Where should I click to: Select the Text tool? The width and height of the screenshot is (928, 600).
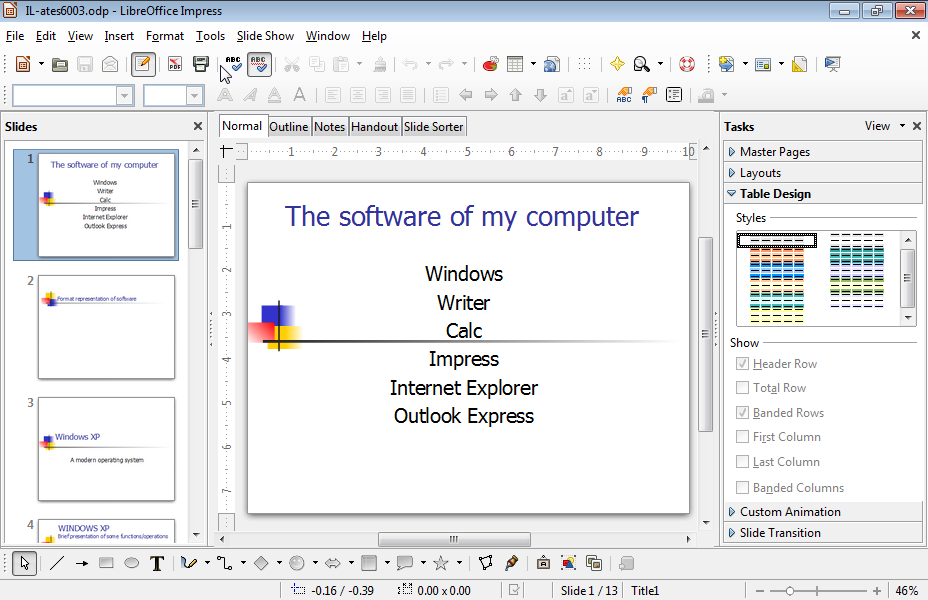[x=157, y=563]
